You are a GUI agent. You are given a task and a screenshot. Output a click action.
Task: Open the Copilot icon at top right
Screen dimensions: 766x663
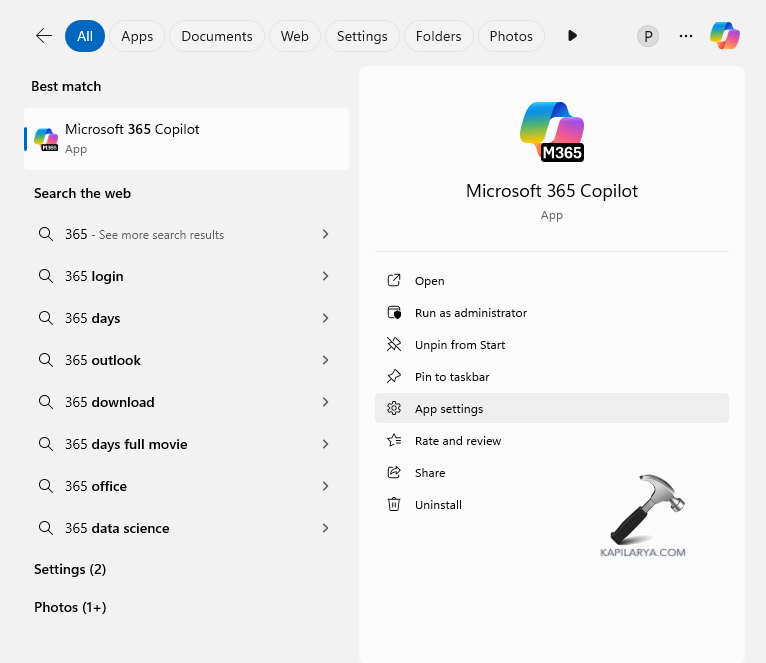[x=725, y=36]
